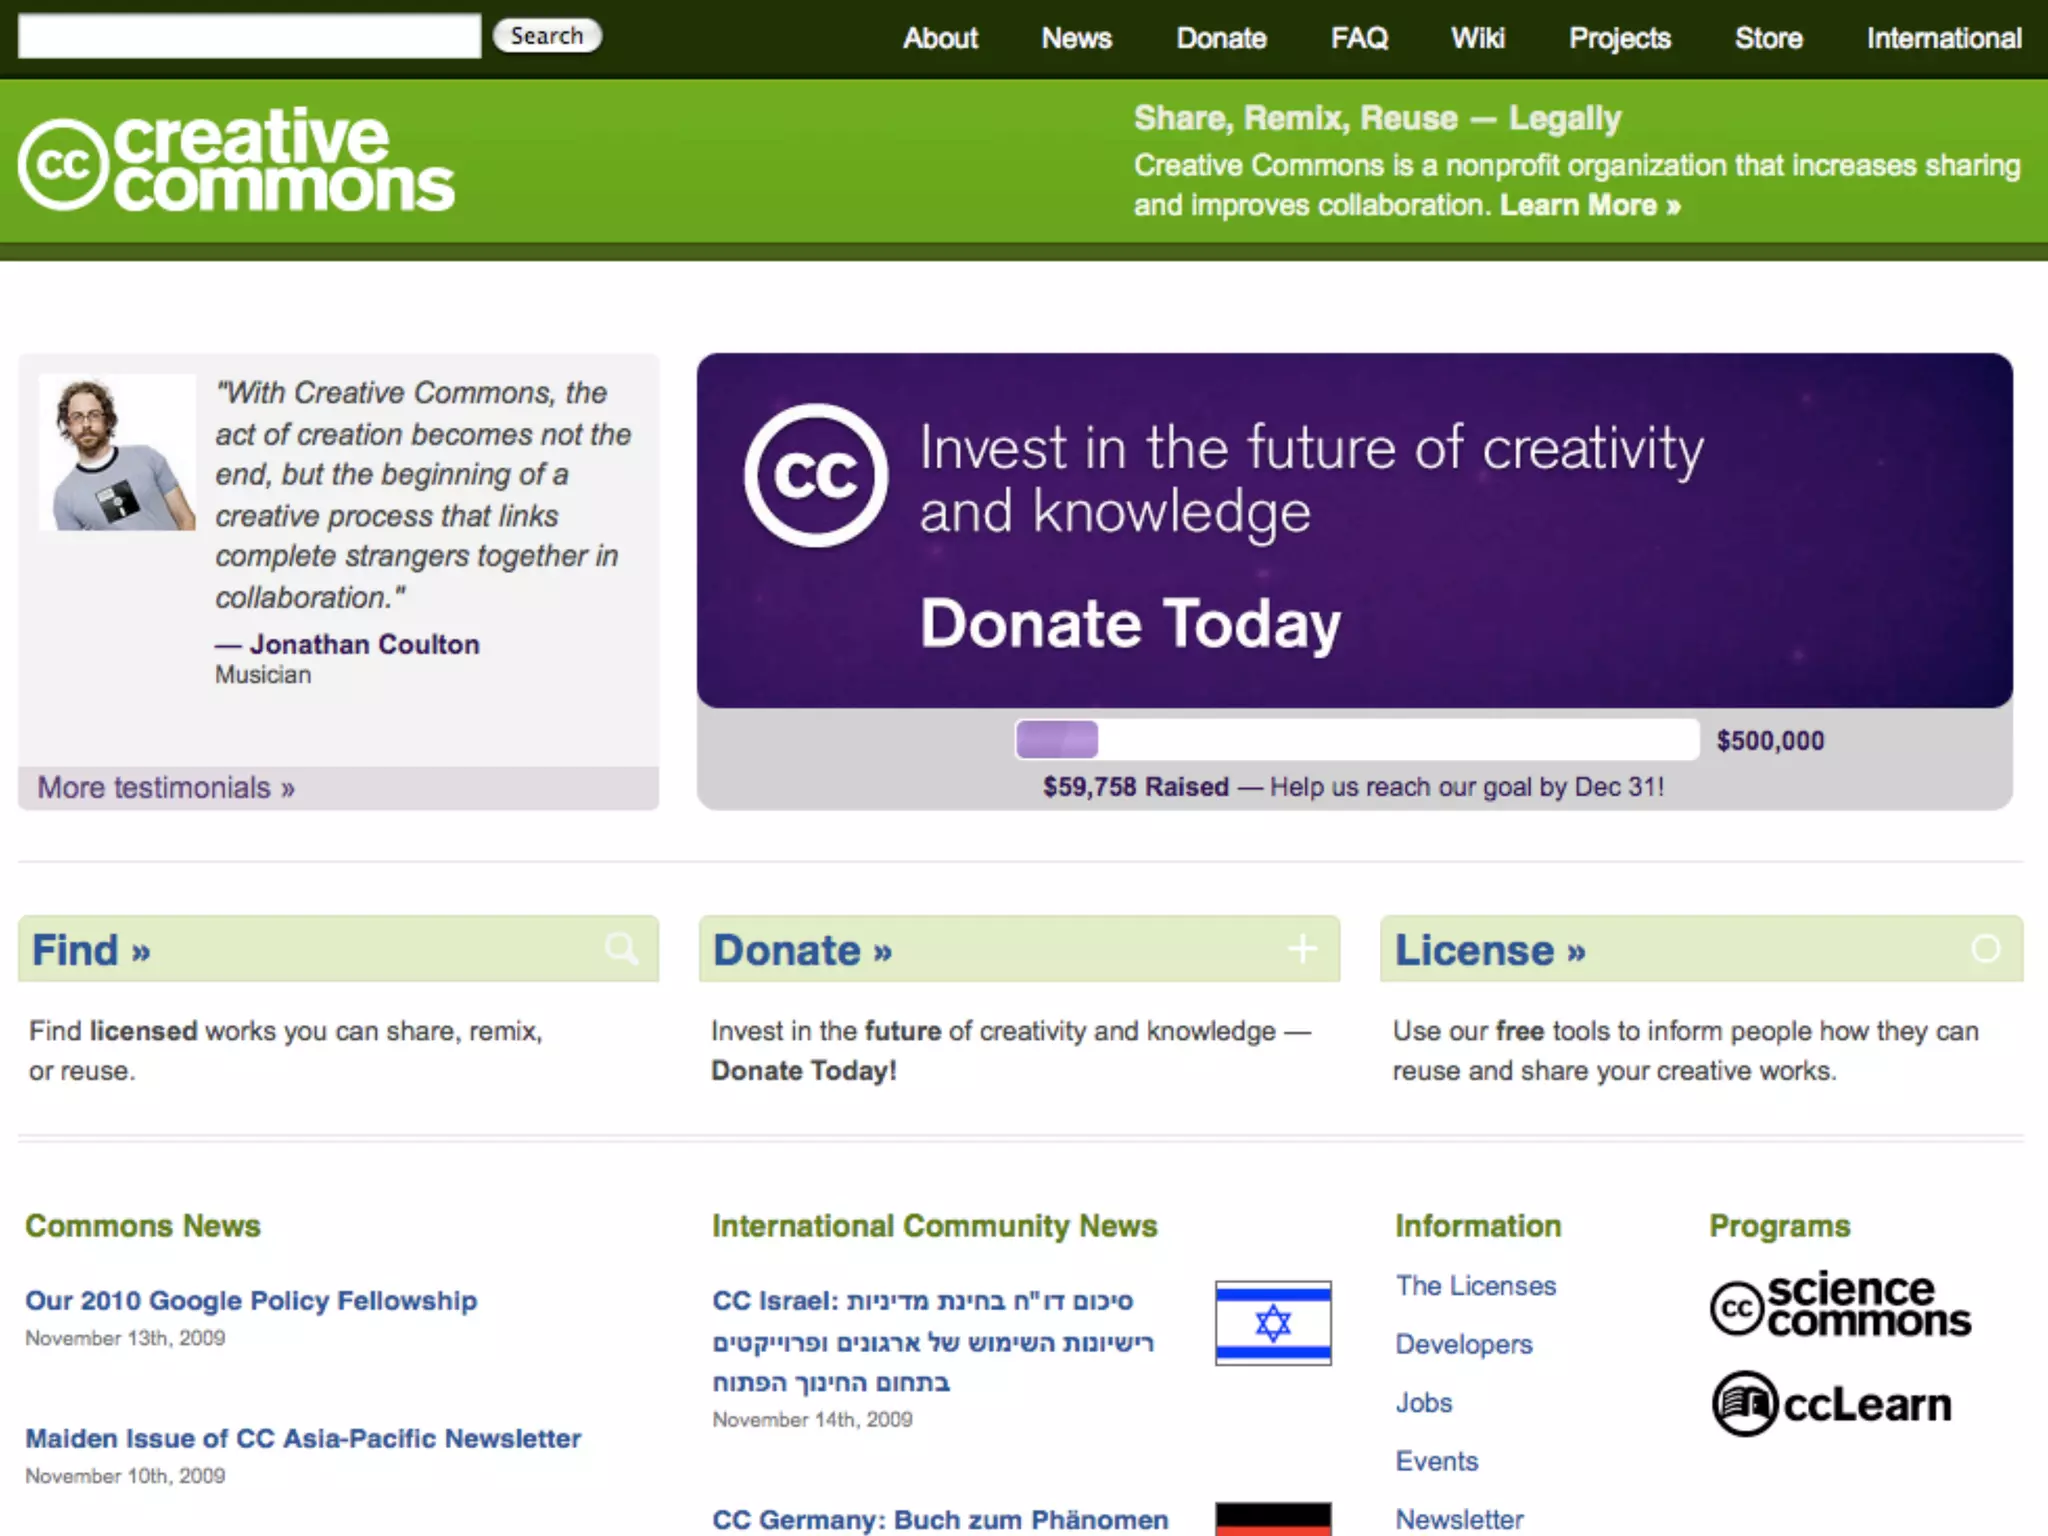Open the About menu item

[940, 38]
